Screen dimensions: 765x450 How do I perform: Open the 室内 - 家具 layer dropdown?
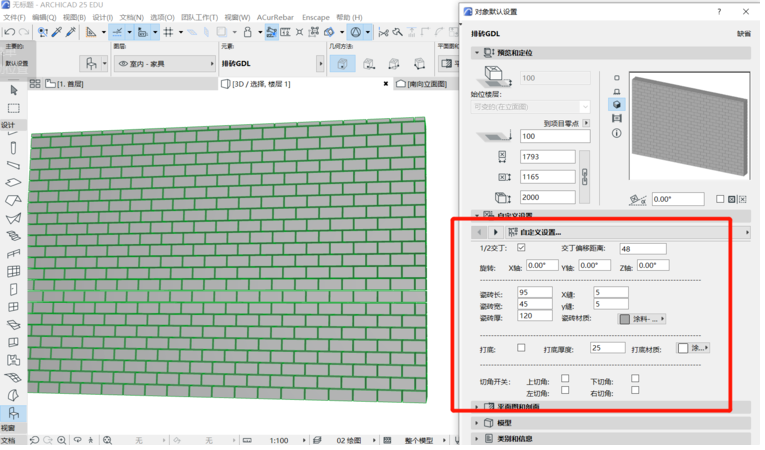pos(165,64)
